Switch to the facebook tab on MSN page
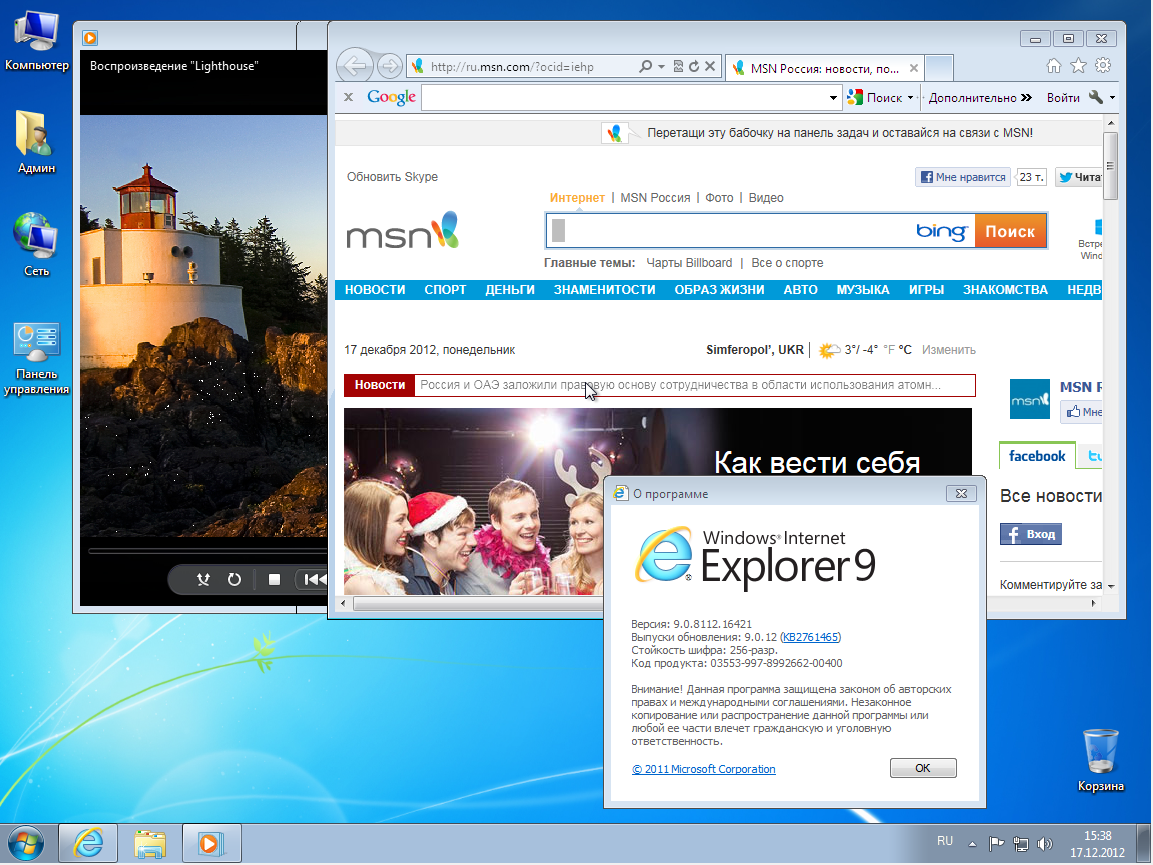The image size is (1153, 865). (x=1037, y=456)
